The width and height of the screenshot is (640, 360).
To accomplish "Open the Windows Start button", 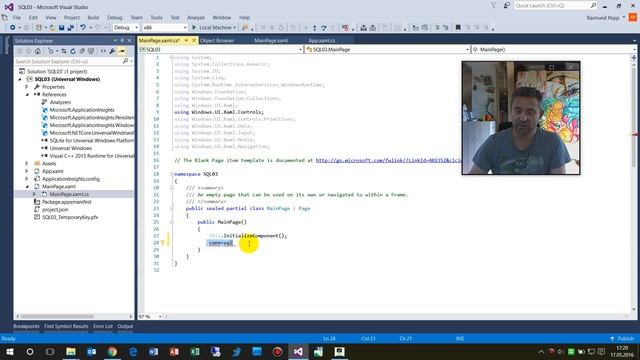I will 9,351.
